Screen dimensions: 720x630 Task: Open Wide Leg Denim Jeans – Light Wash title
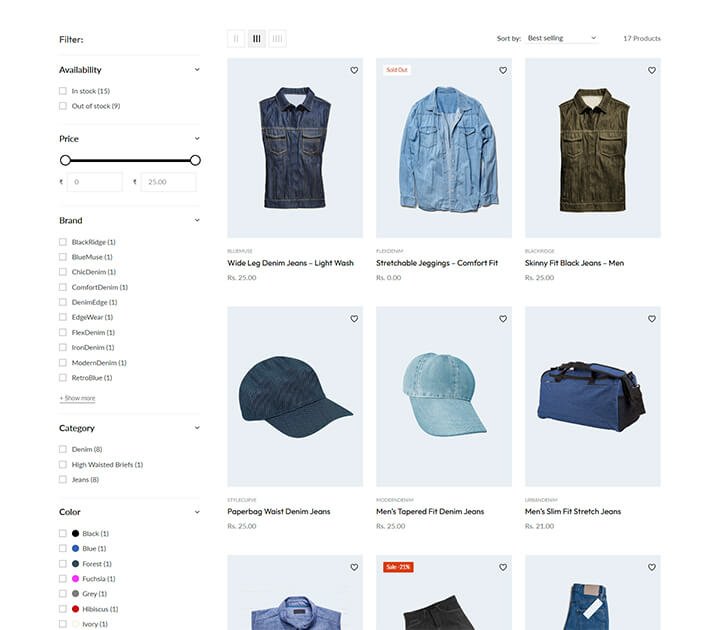tap(290, 263)
